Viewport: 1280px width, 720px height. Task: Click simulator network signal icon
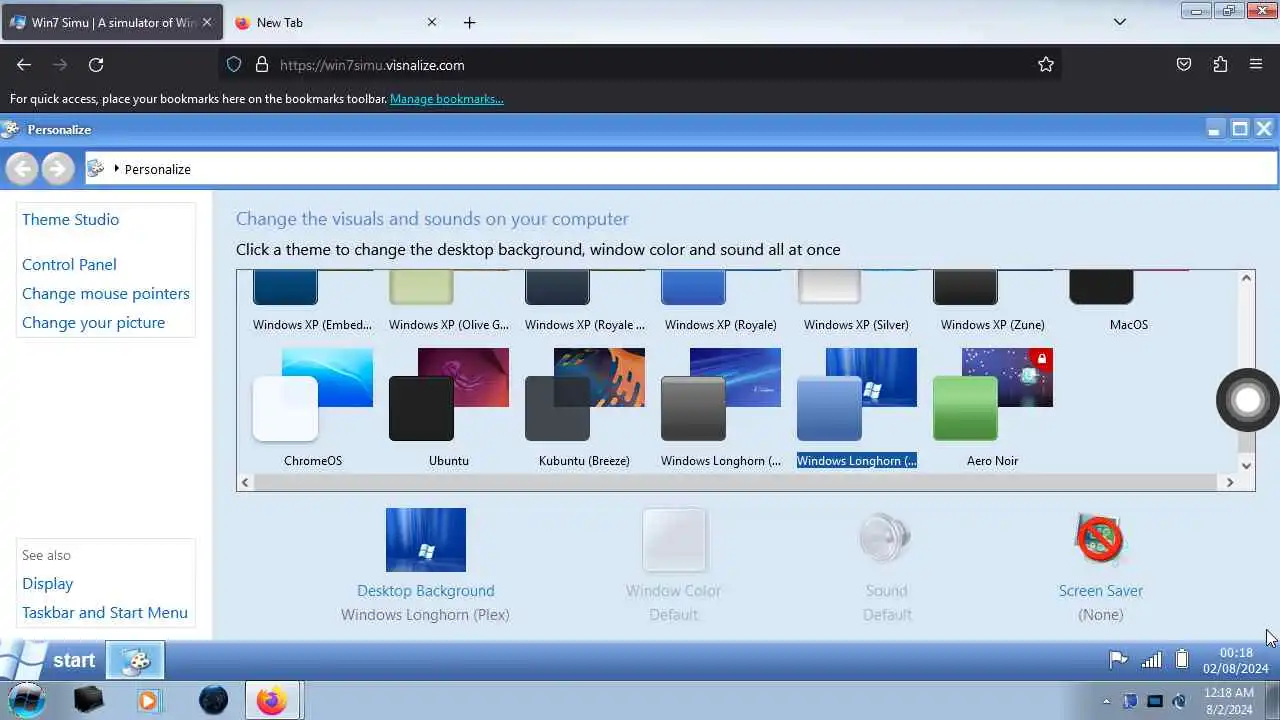(1152, 660)
